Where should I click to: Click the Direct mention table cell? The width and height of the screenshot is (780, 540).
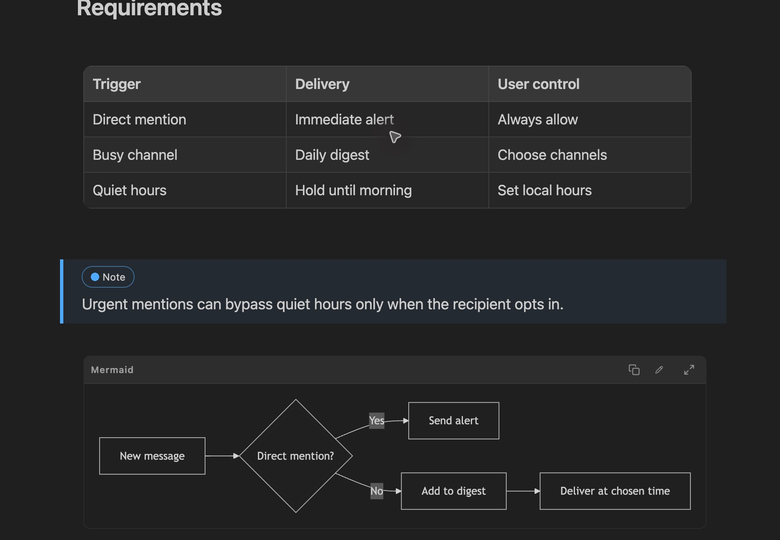pyautogui.click(x=185, y=119)
